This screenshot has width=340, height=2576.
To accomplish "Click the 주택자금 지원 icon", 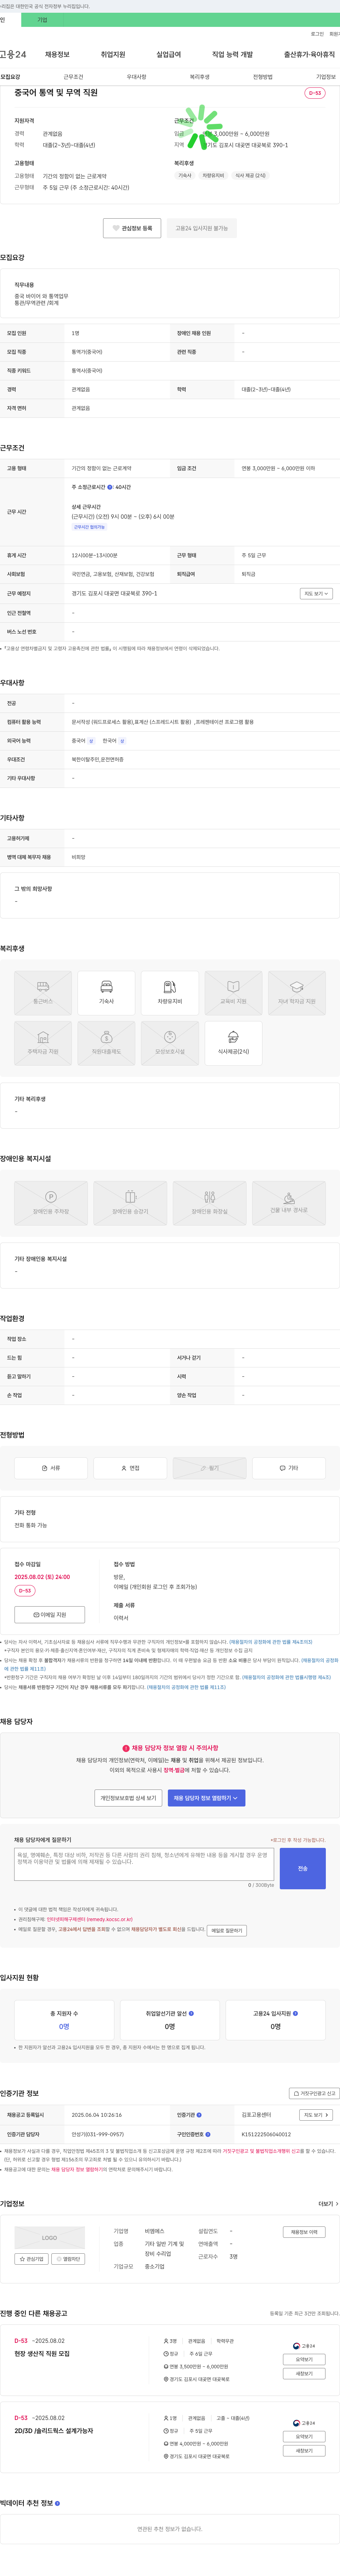I will click(x=43, y=1043).
